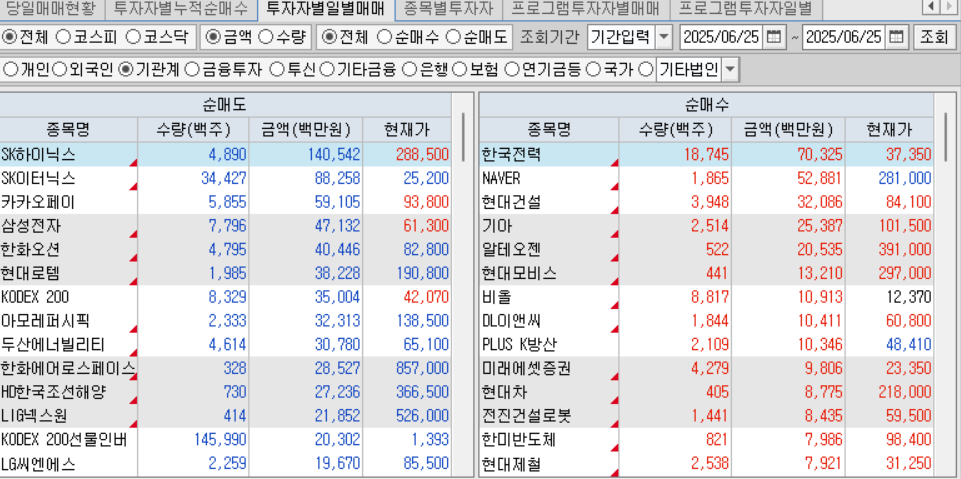961x479 pixels.
Task: Sort by 금액(백만원) in 순매도 table
Action: 306,129
